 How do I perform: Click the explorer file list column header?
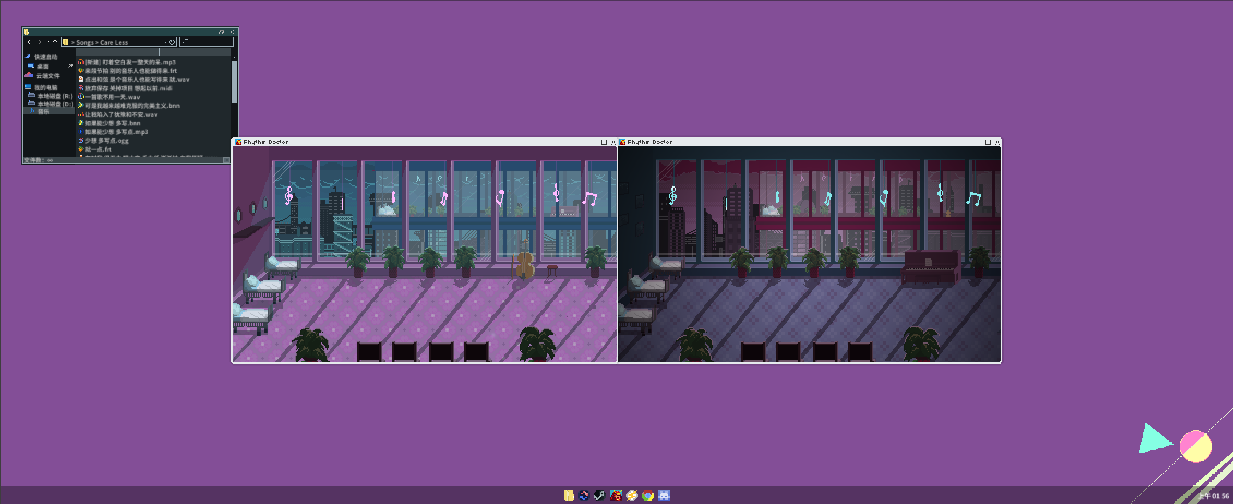[153, 52]
